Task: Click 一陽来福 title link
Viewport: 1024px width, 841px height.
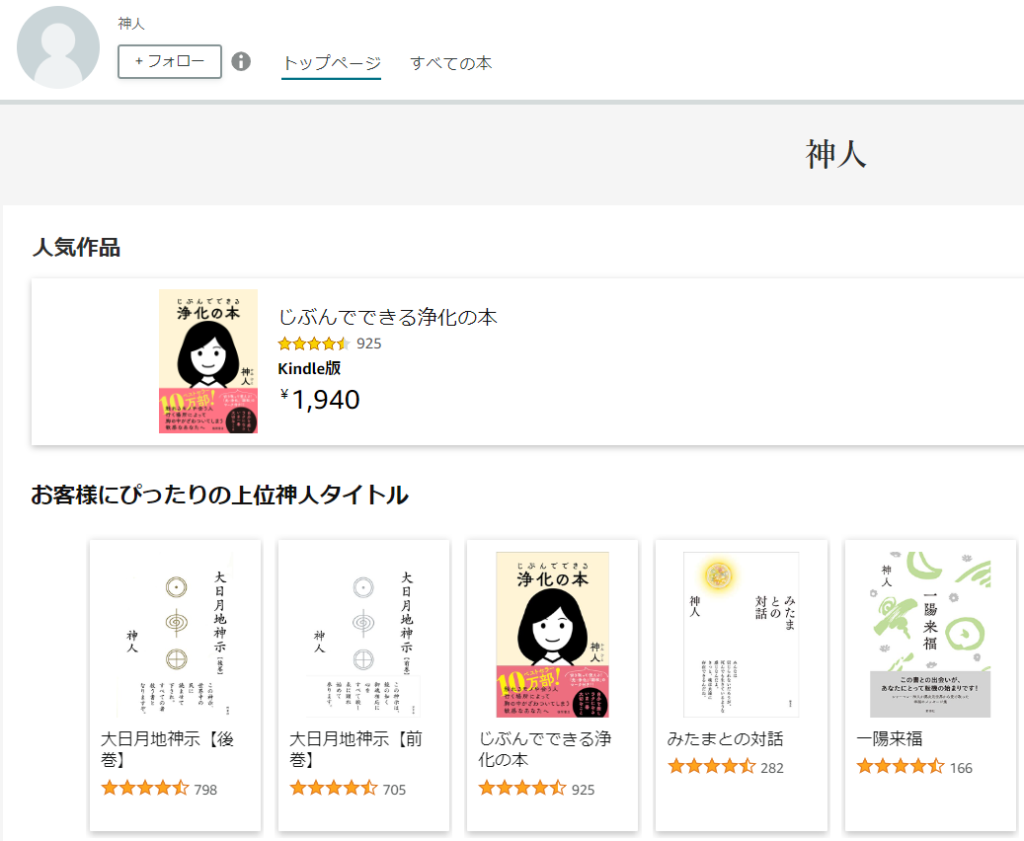Action: coord(890,739)
